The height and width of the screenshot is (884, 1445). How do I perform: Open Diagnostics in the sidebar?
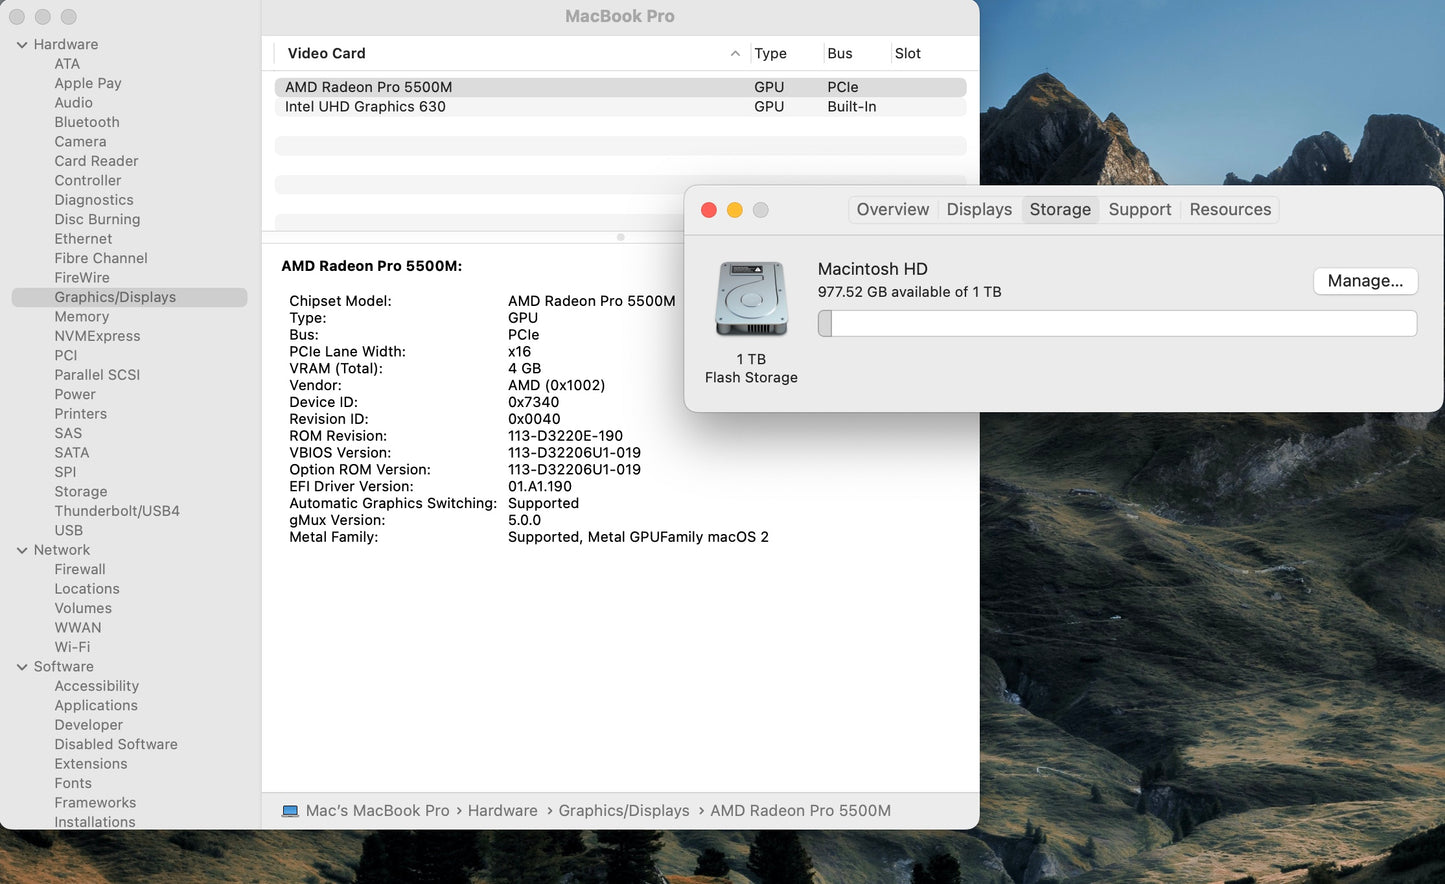[x=94, y=200]
